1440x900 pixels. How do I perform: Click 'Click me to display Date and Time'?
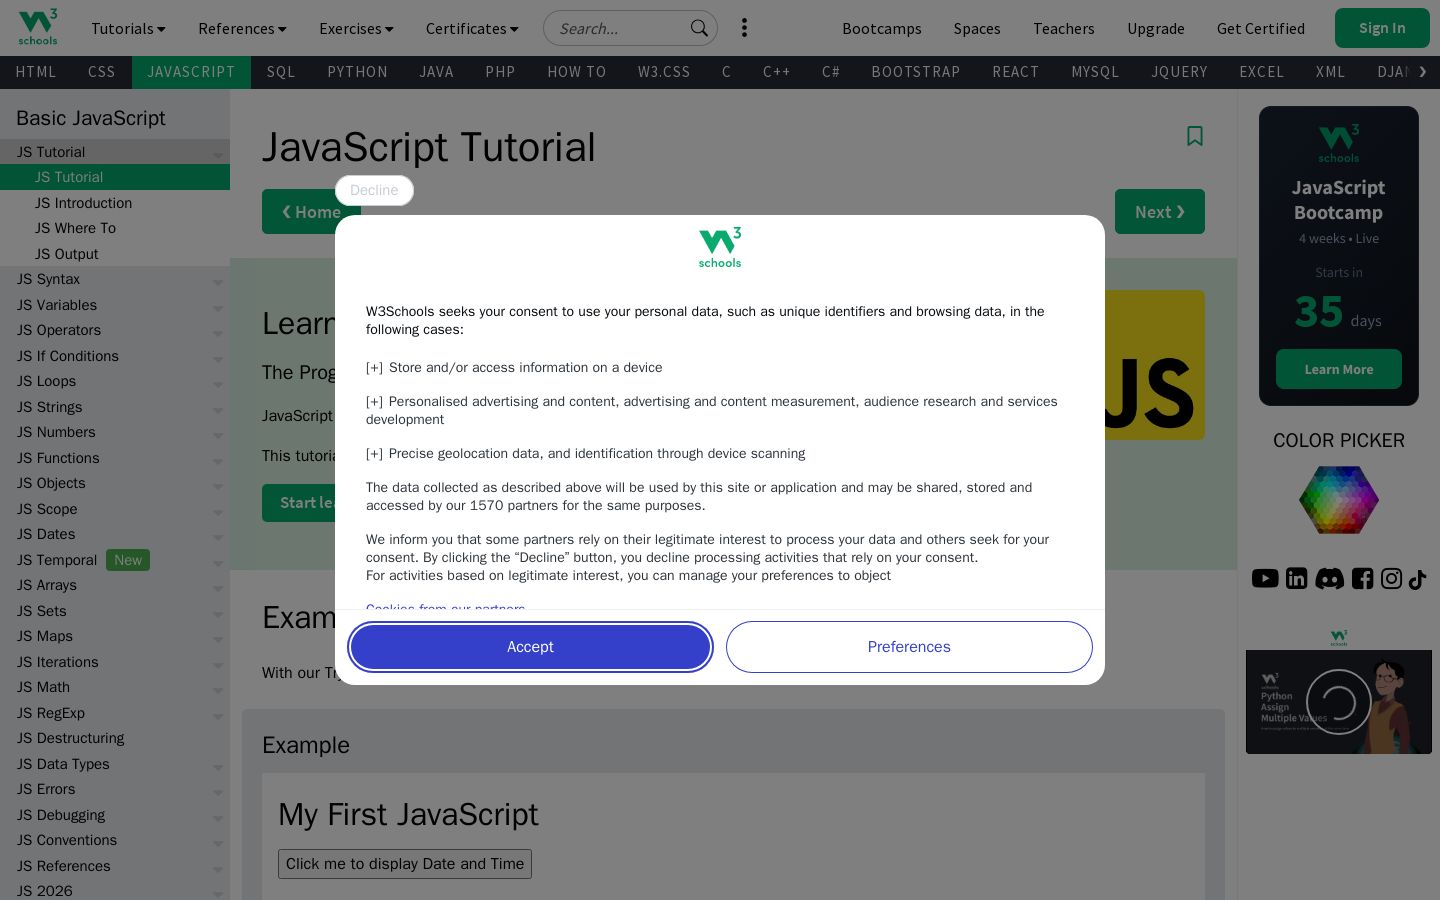point(405,864)
